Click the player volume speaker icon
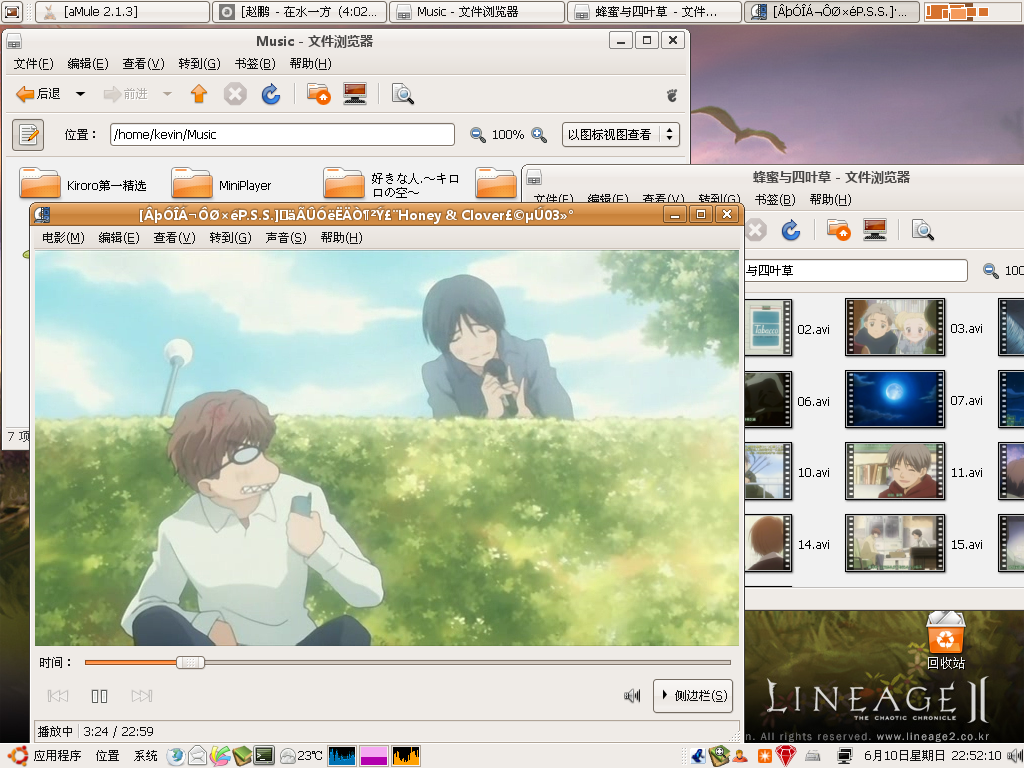The image size is (1024, 768). (x=632, y=696)
